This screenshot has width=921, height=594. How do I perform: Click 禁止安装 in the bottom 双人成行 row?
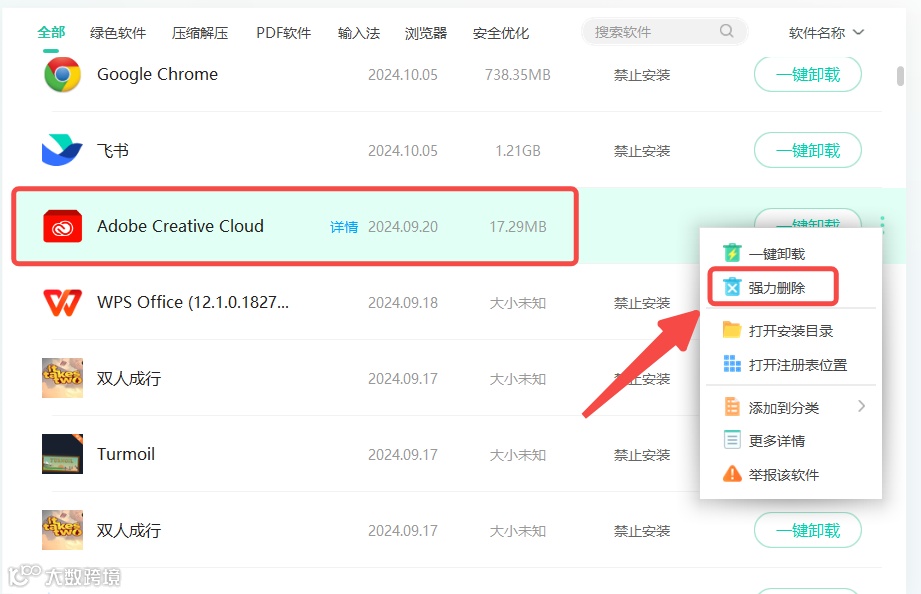642,531
